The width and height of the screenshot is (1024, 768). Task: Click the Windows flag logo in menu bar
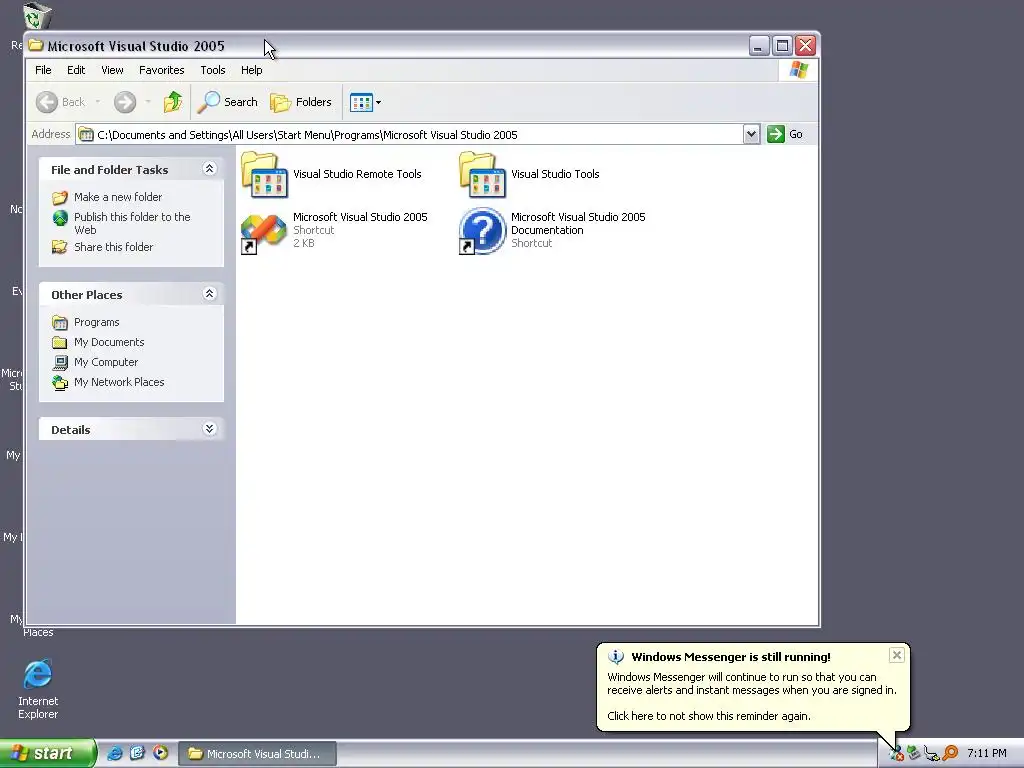(x=798, y=70)
